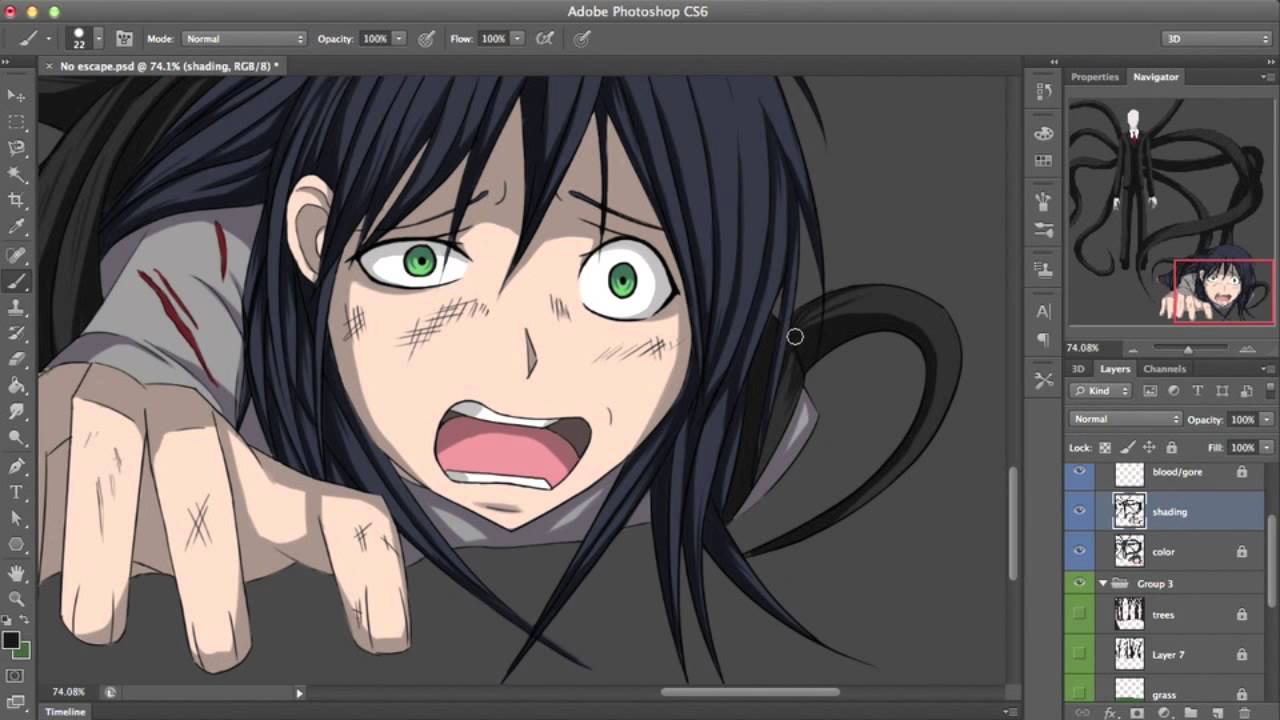Screen dimensions: 1280x720
Task: Toggle the Brush panel from options bar
Action: [x=124, y=39]
